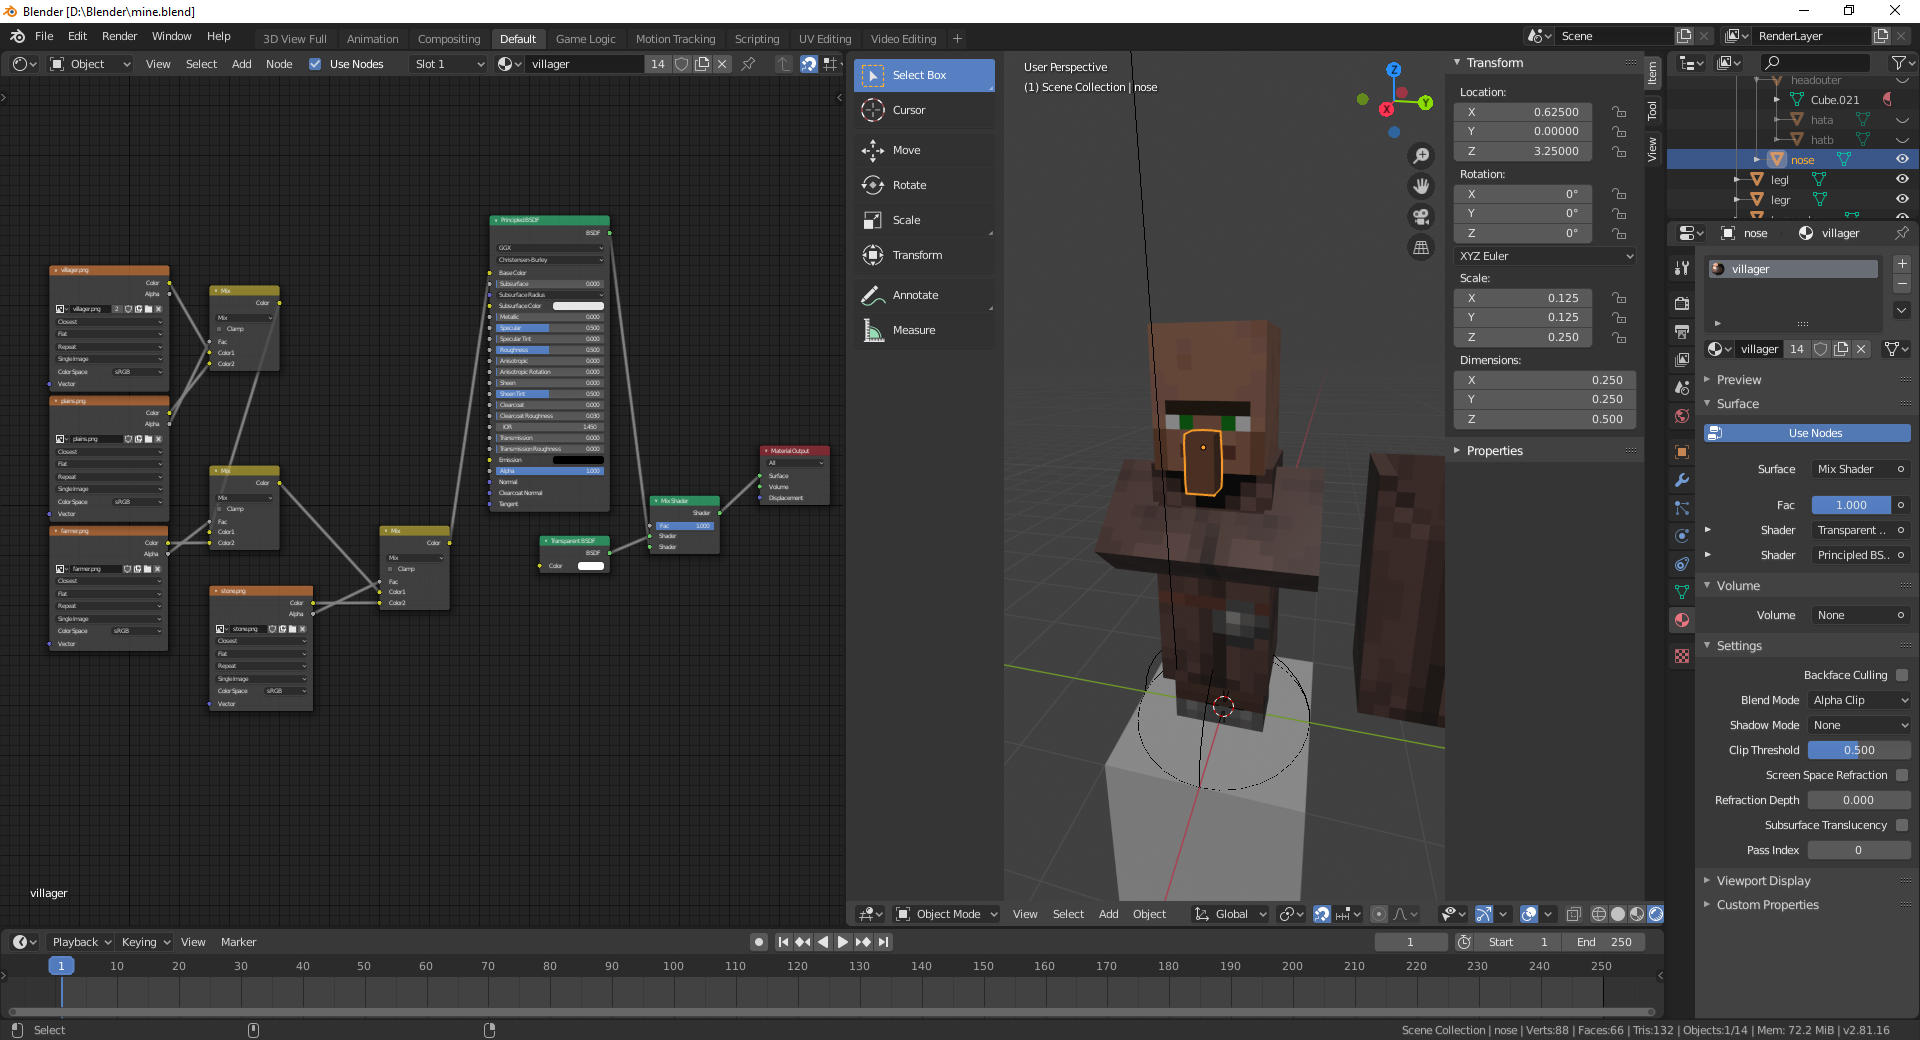Open the Slot 1 dropdown
1920x1040 pixels.
[448, 64]
